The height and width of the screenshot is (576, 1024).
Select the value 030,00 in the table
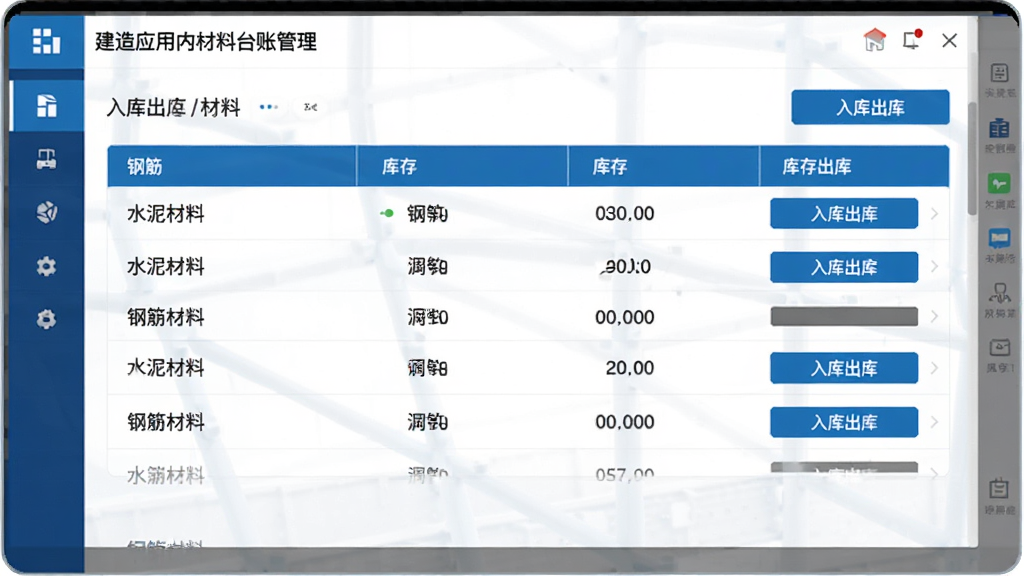624,214
